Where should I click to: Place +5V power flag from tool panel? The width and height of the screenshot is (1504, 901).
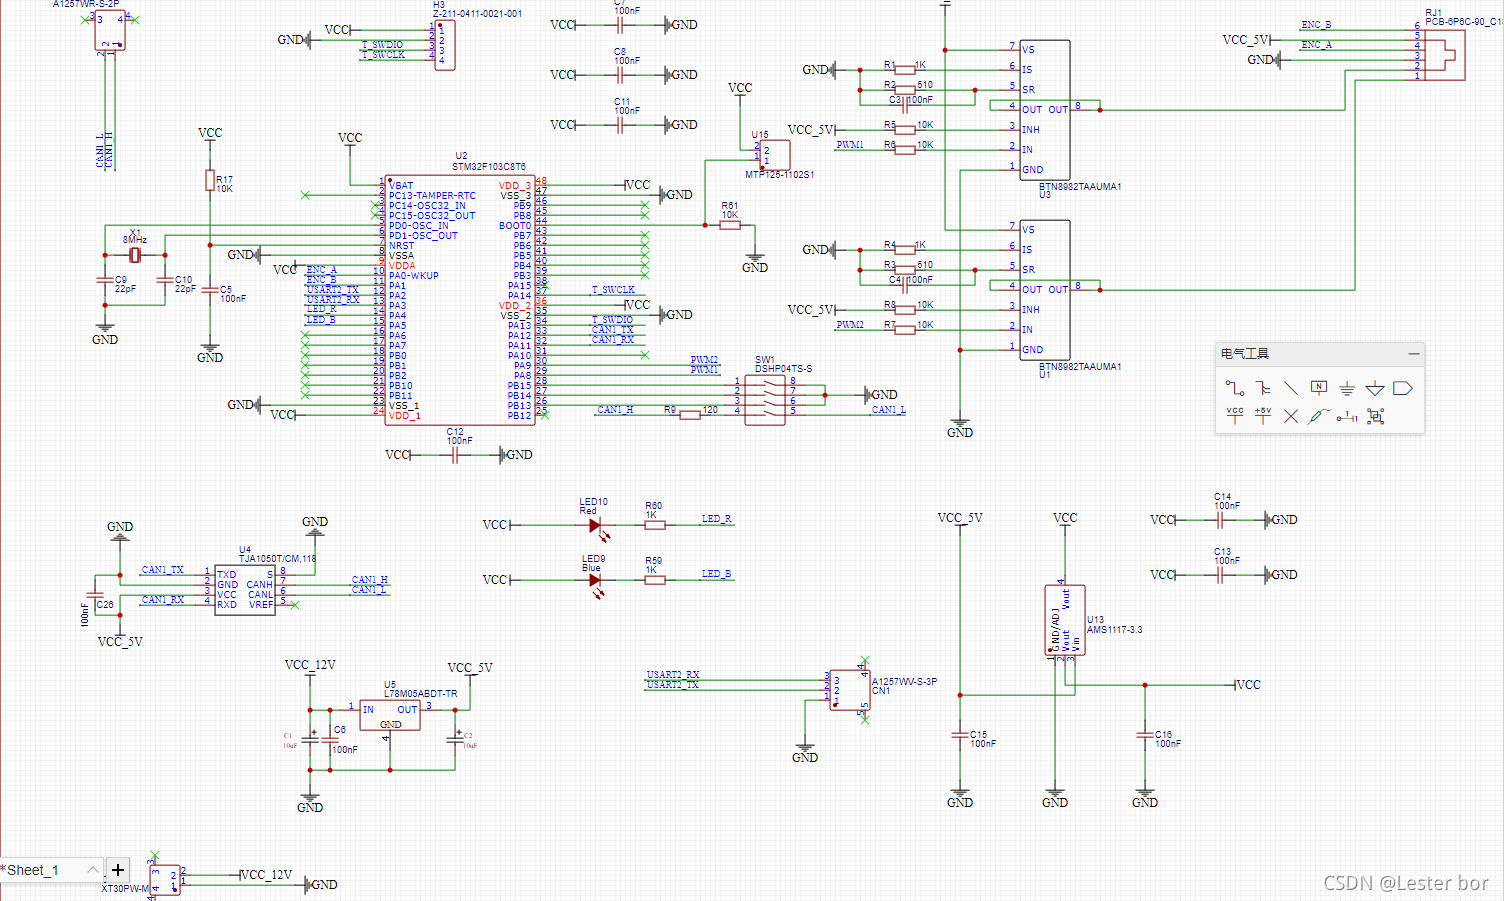pos(1263,415)
